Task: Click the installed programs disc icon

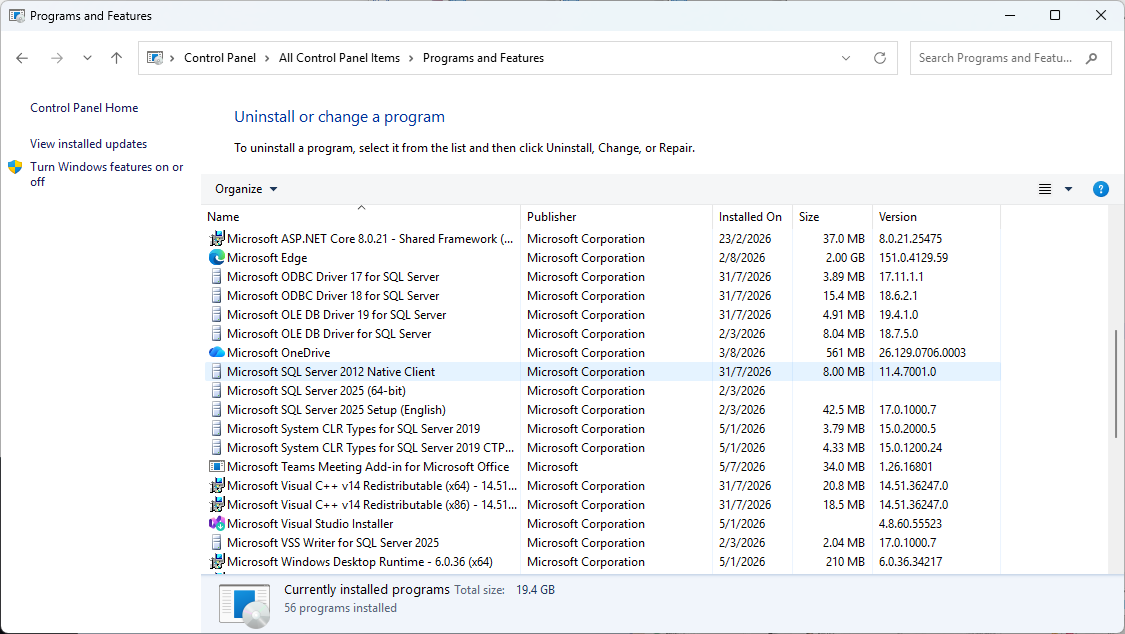Action: (x=245, y=605)
